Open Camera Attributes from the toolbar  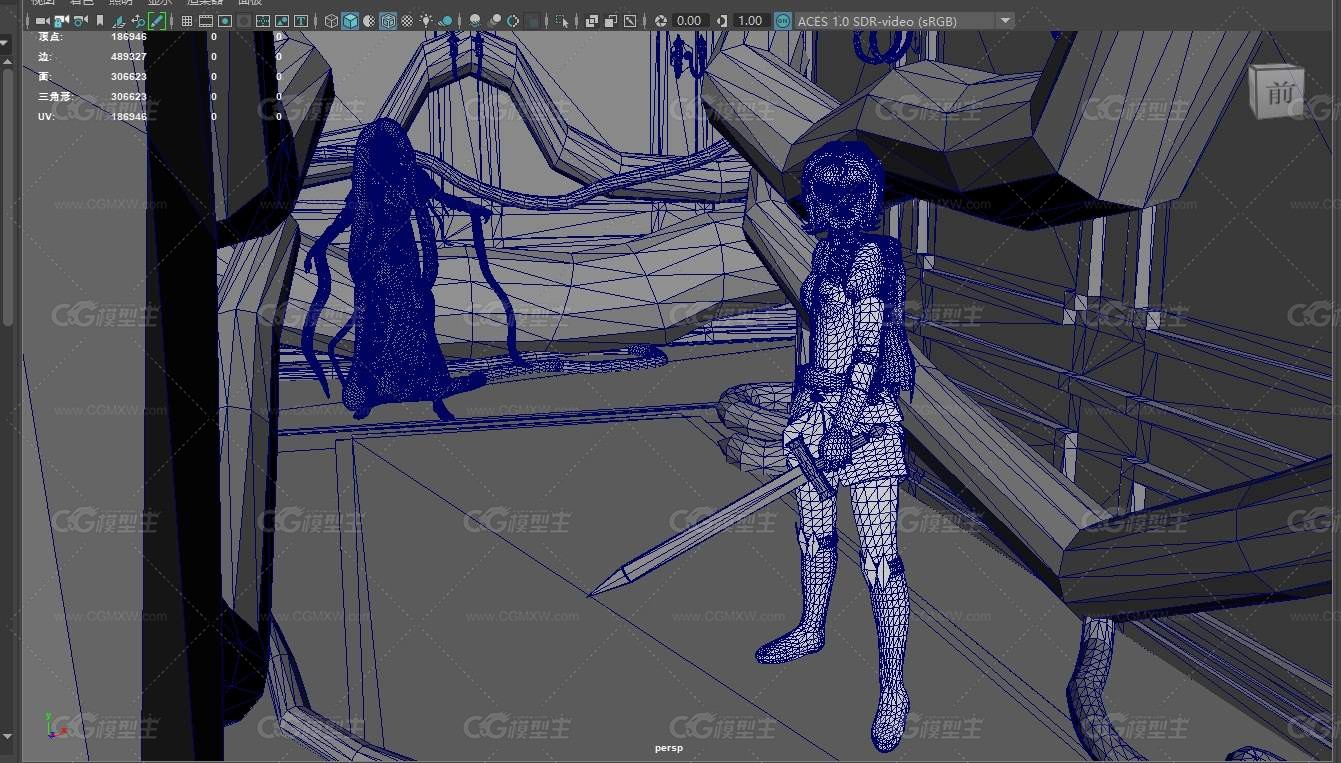click(80, 20)
